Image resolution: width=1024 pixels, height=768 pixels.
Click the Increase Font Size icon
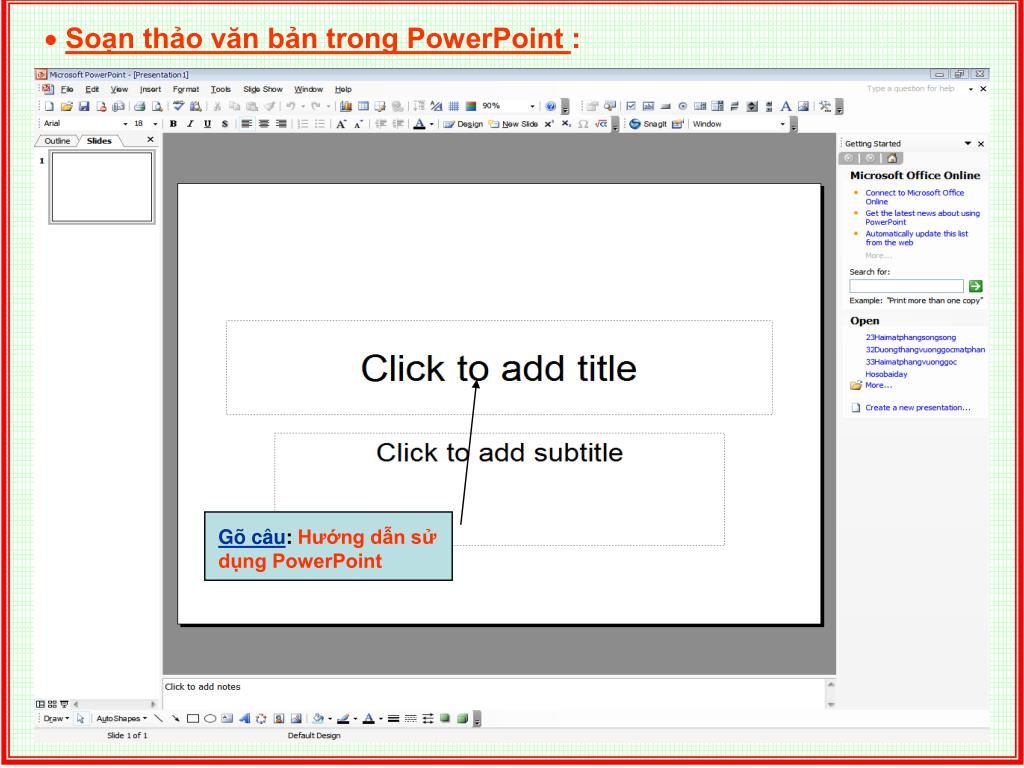click(341, 124)
